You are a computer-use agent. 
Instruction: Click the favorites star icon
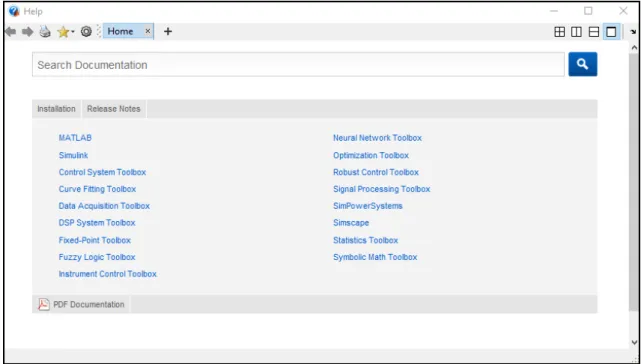(x=63, y=31)
